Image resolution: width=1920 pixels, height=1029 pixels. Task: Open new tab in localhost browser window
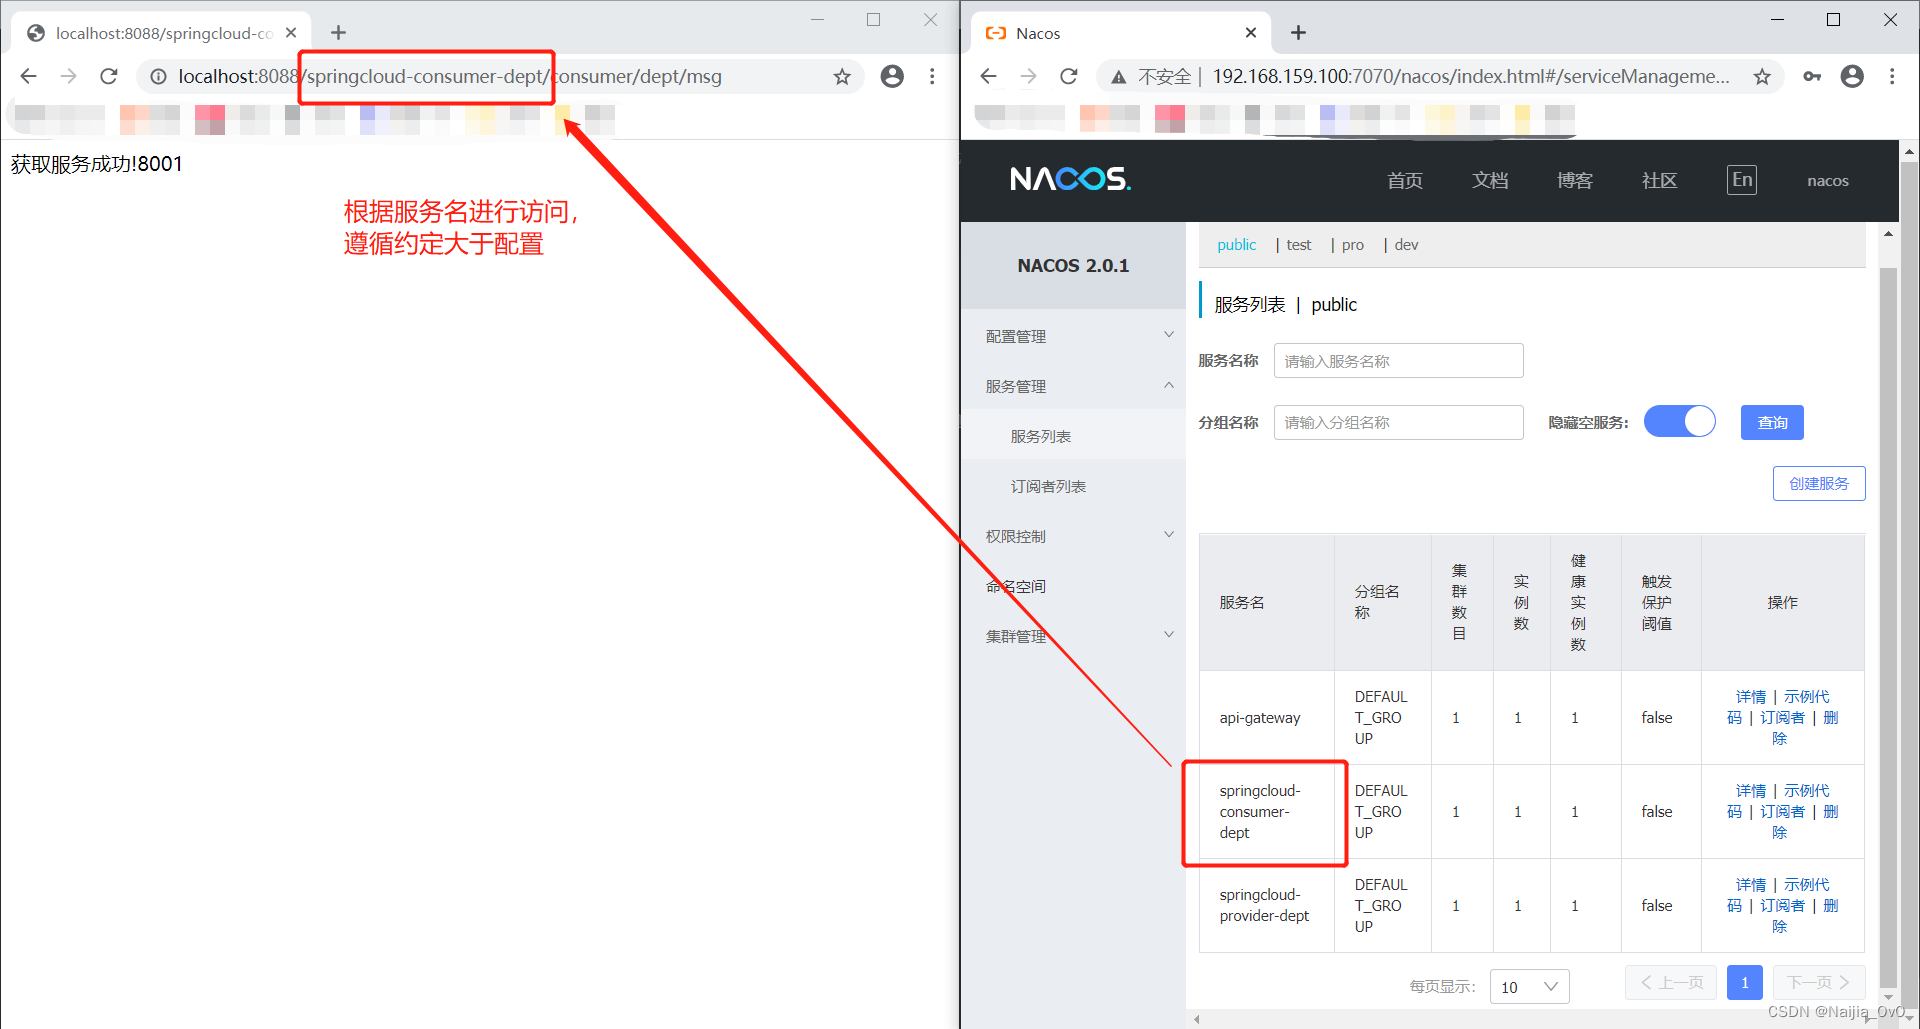(x=338, y=33)
